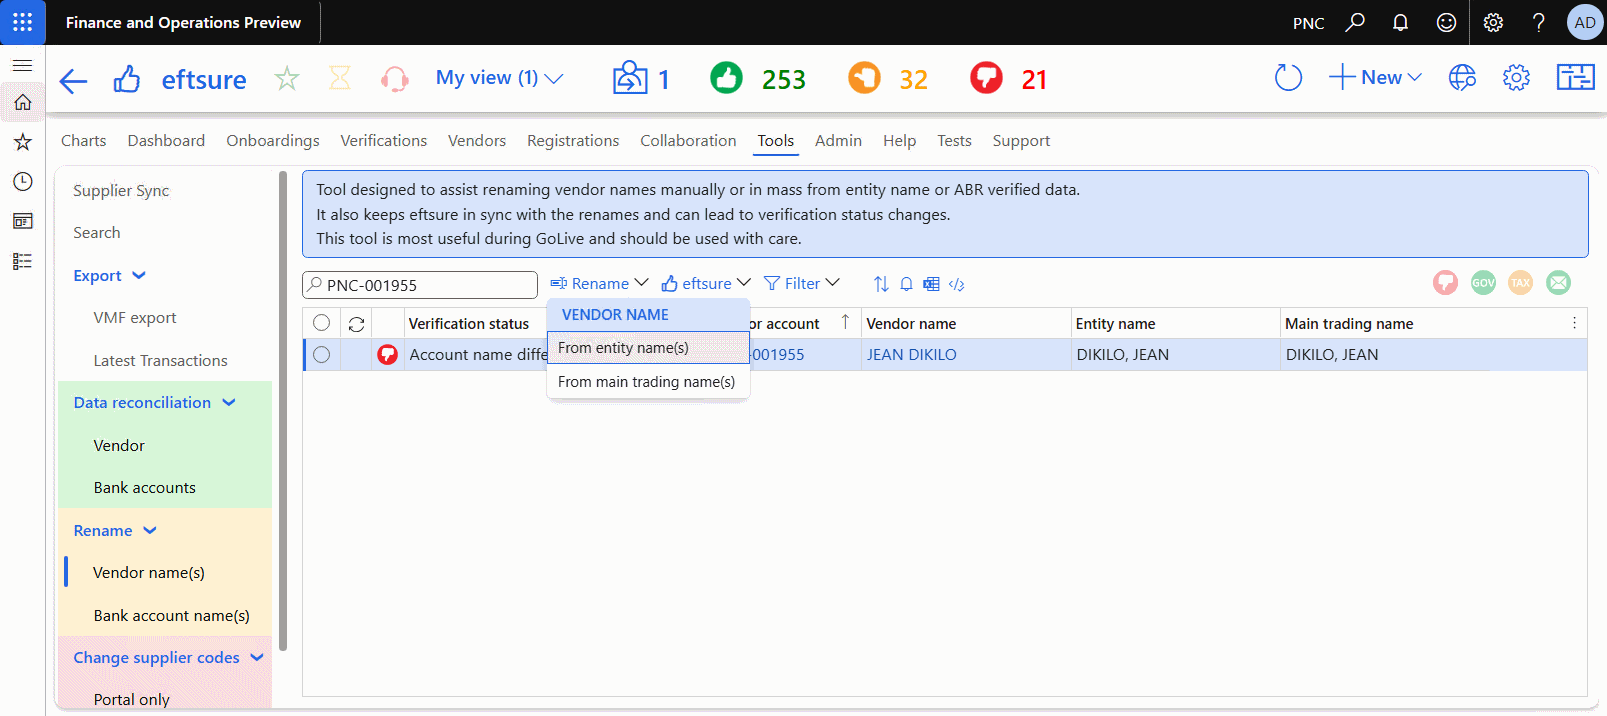
Task: Open Bank account name(s) rename tool
Action: (172, 616)
